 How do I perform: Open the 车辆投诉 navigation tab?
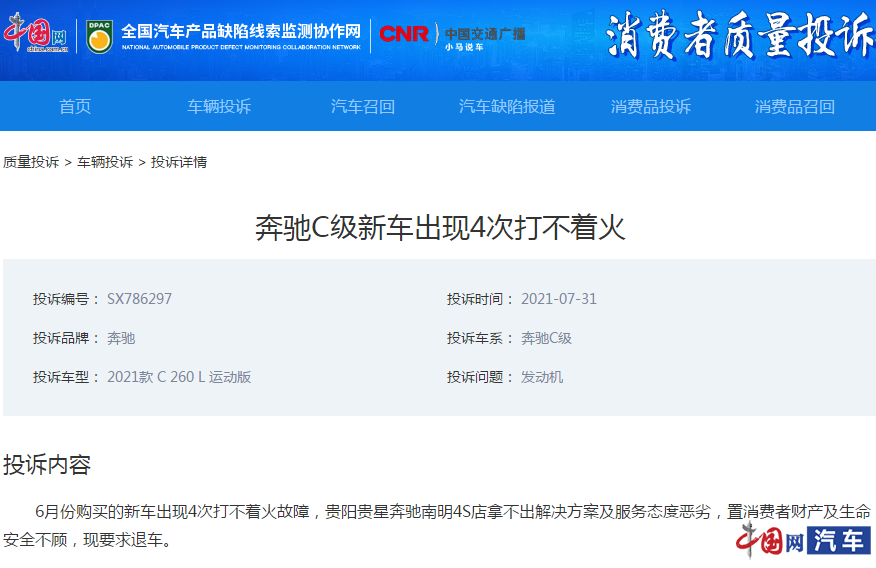(x=219, y=107)
